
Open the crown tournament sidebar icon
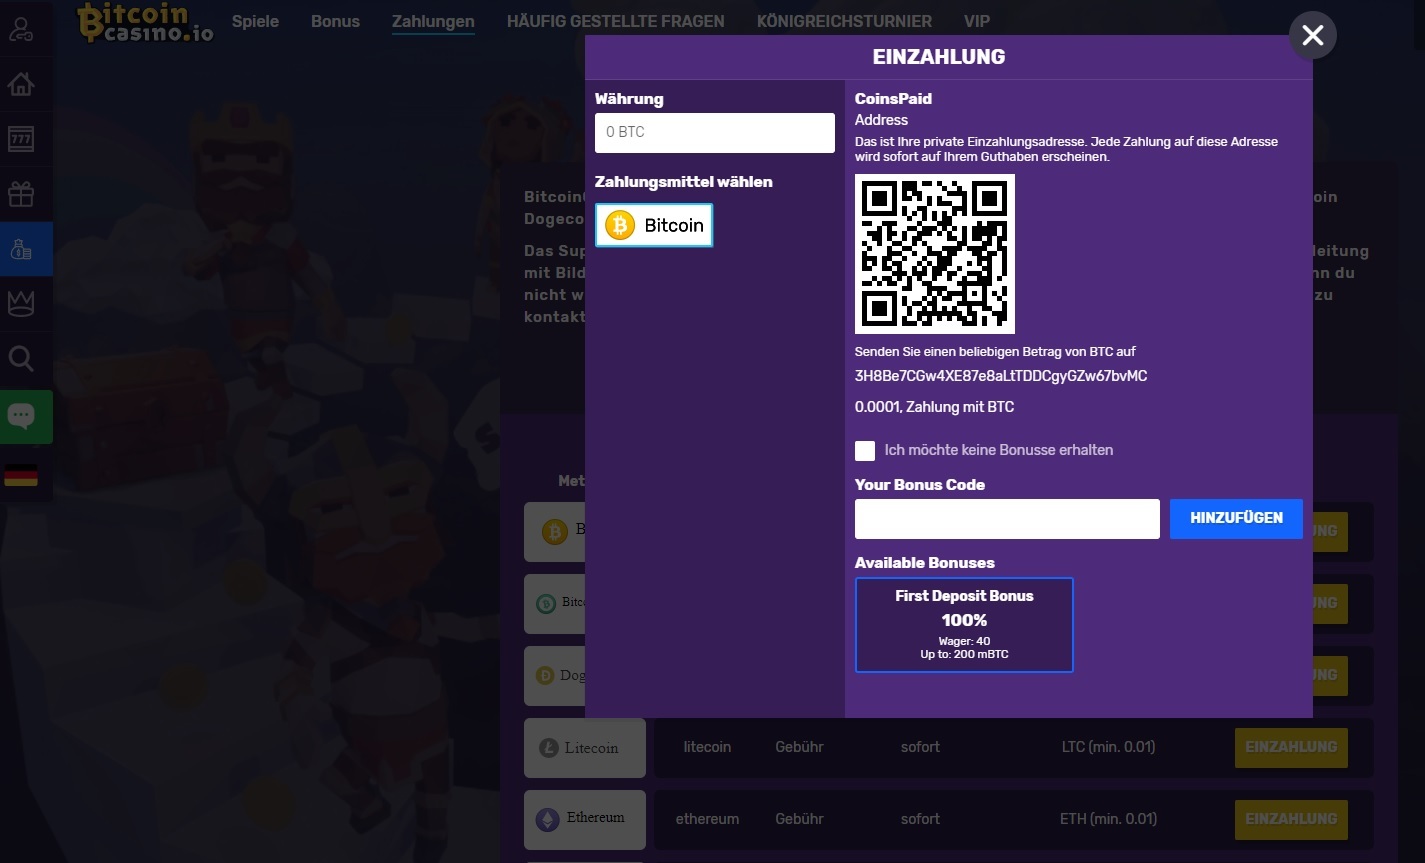pos(21,304)
